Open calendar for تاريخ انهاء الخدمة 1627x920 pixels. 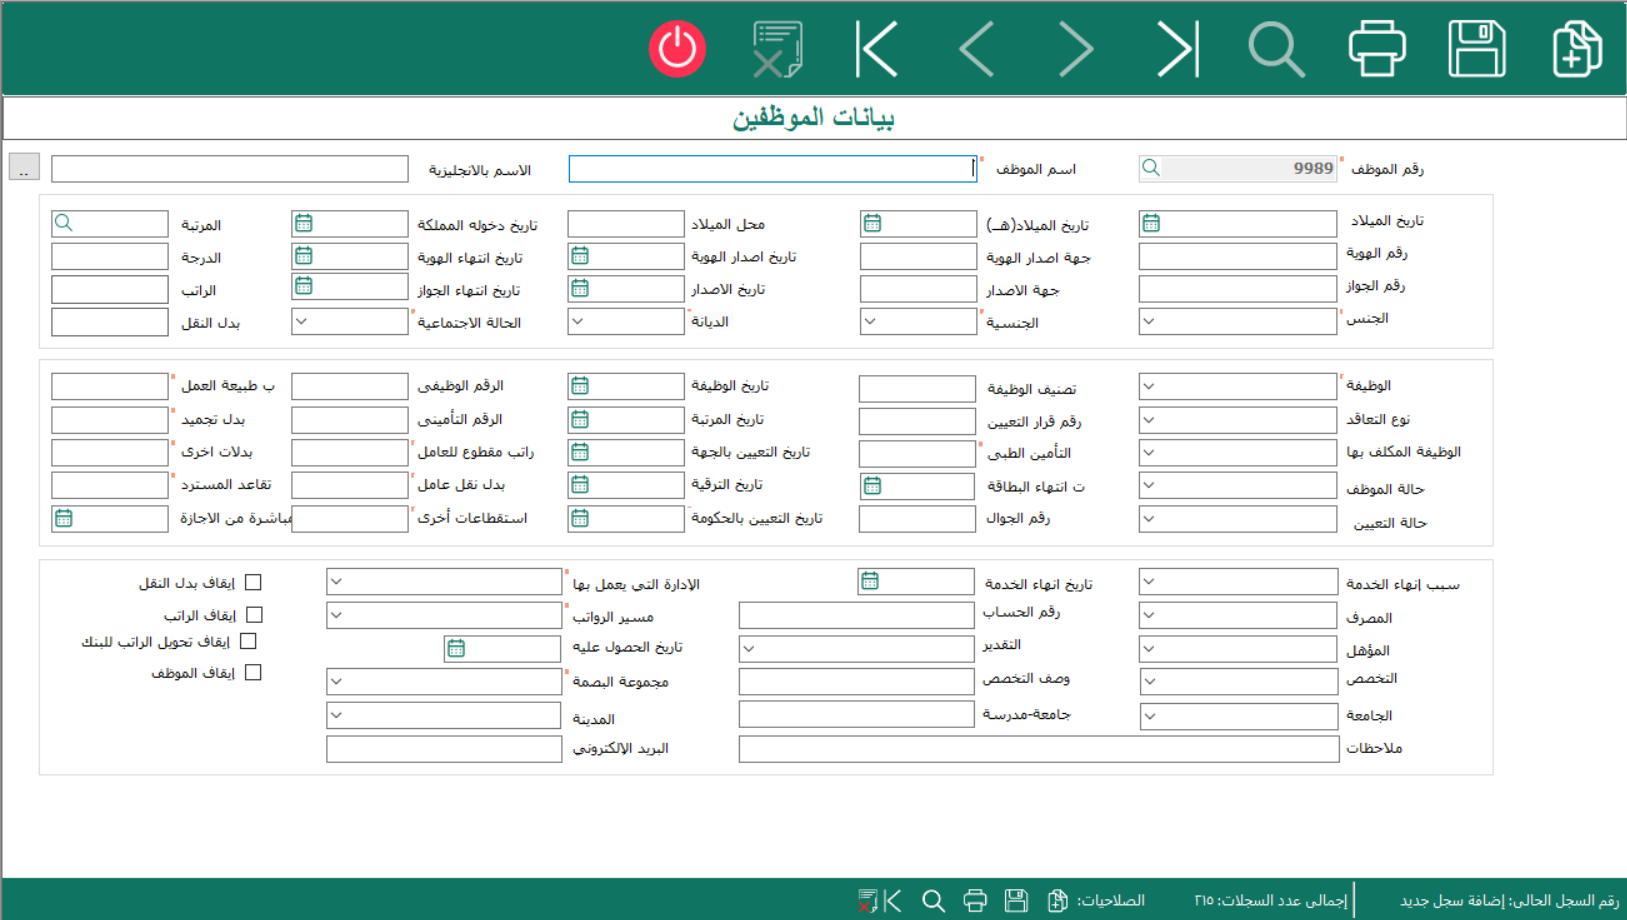click(x=870, y=581)
